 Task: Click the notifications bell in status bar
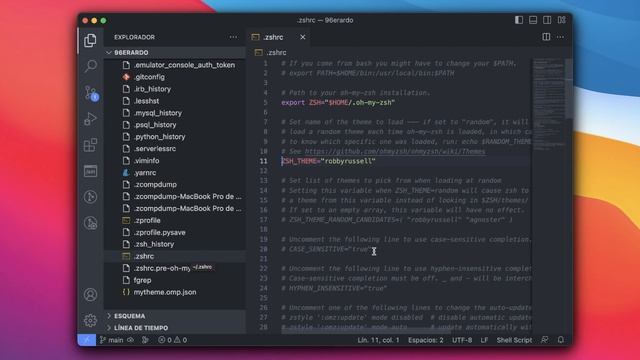coord(561,340)
